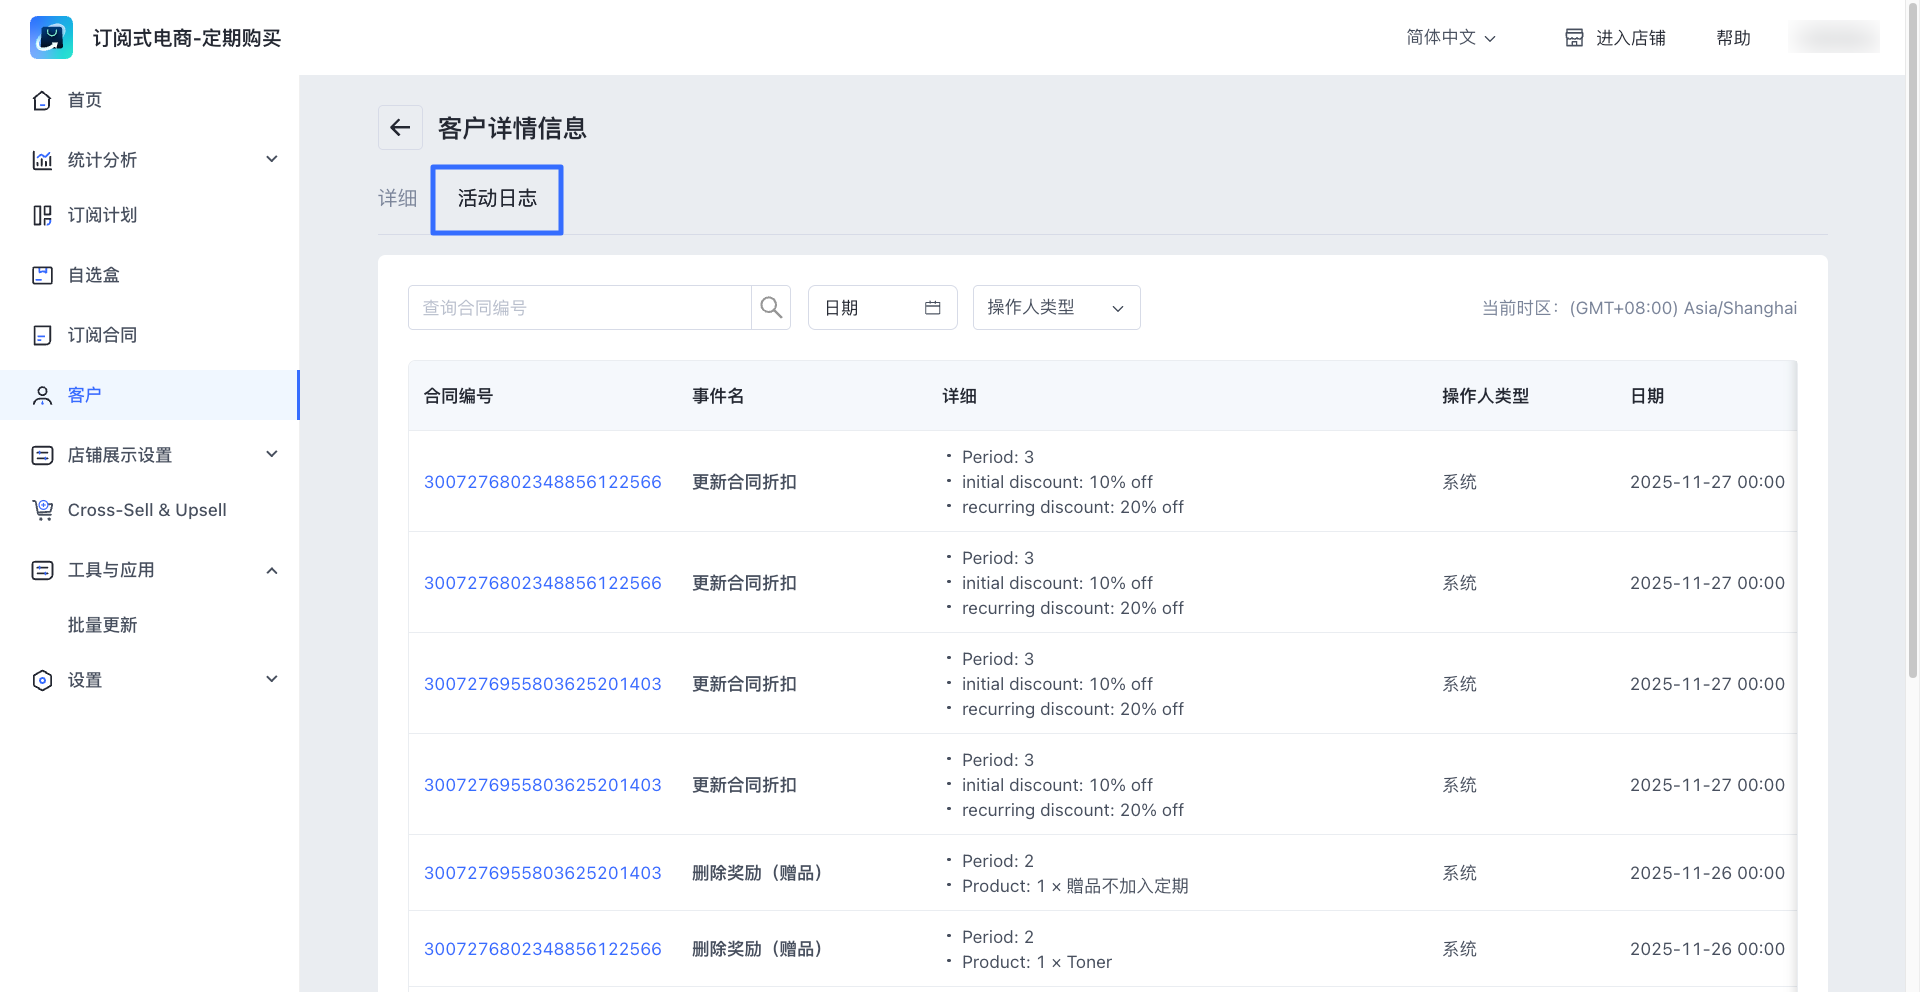The height and width of the screenshot is (992, 1920).
Task: Focus the 查询合同编号 search field
Action: 580,308
